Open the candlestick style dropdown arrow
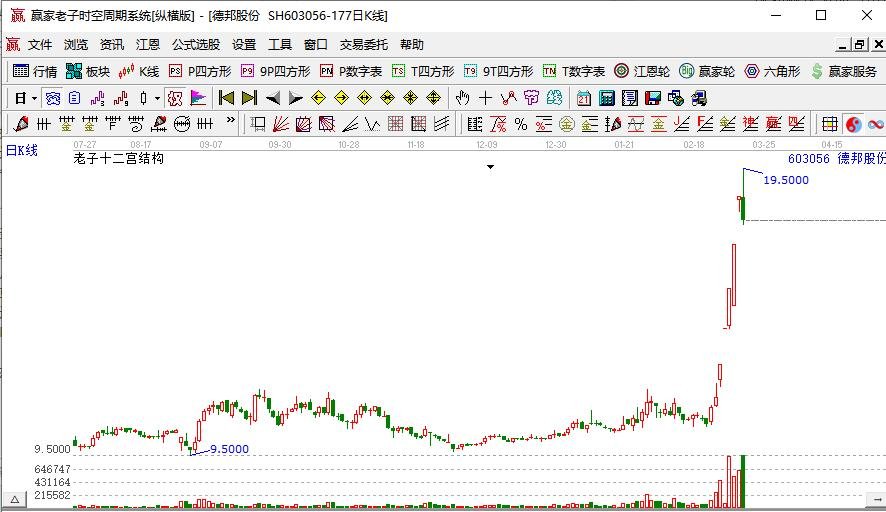Image resolution: width=886 pixels, height=512 pixels. [x=158, y=98]
